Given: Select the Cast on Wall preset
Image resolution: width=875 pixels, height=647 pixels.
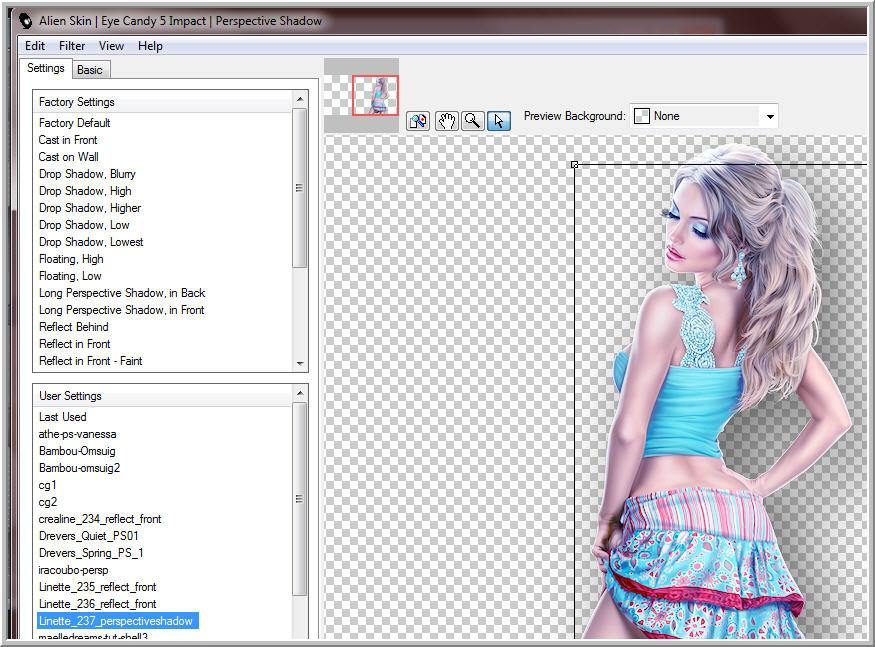Looking at the screenshot, I should tap(68, 157).
